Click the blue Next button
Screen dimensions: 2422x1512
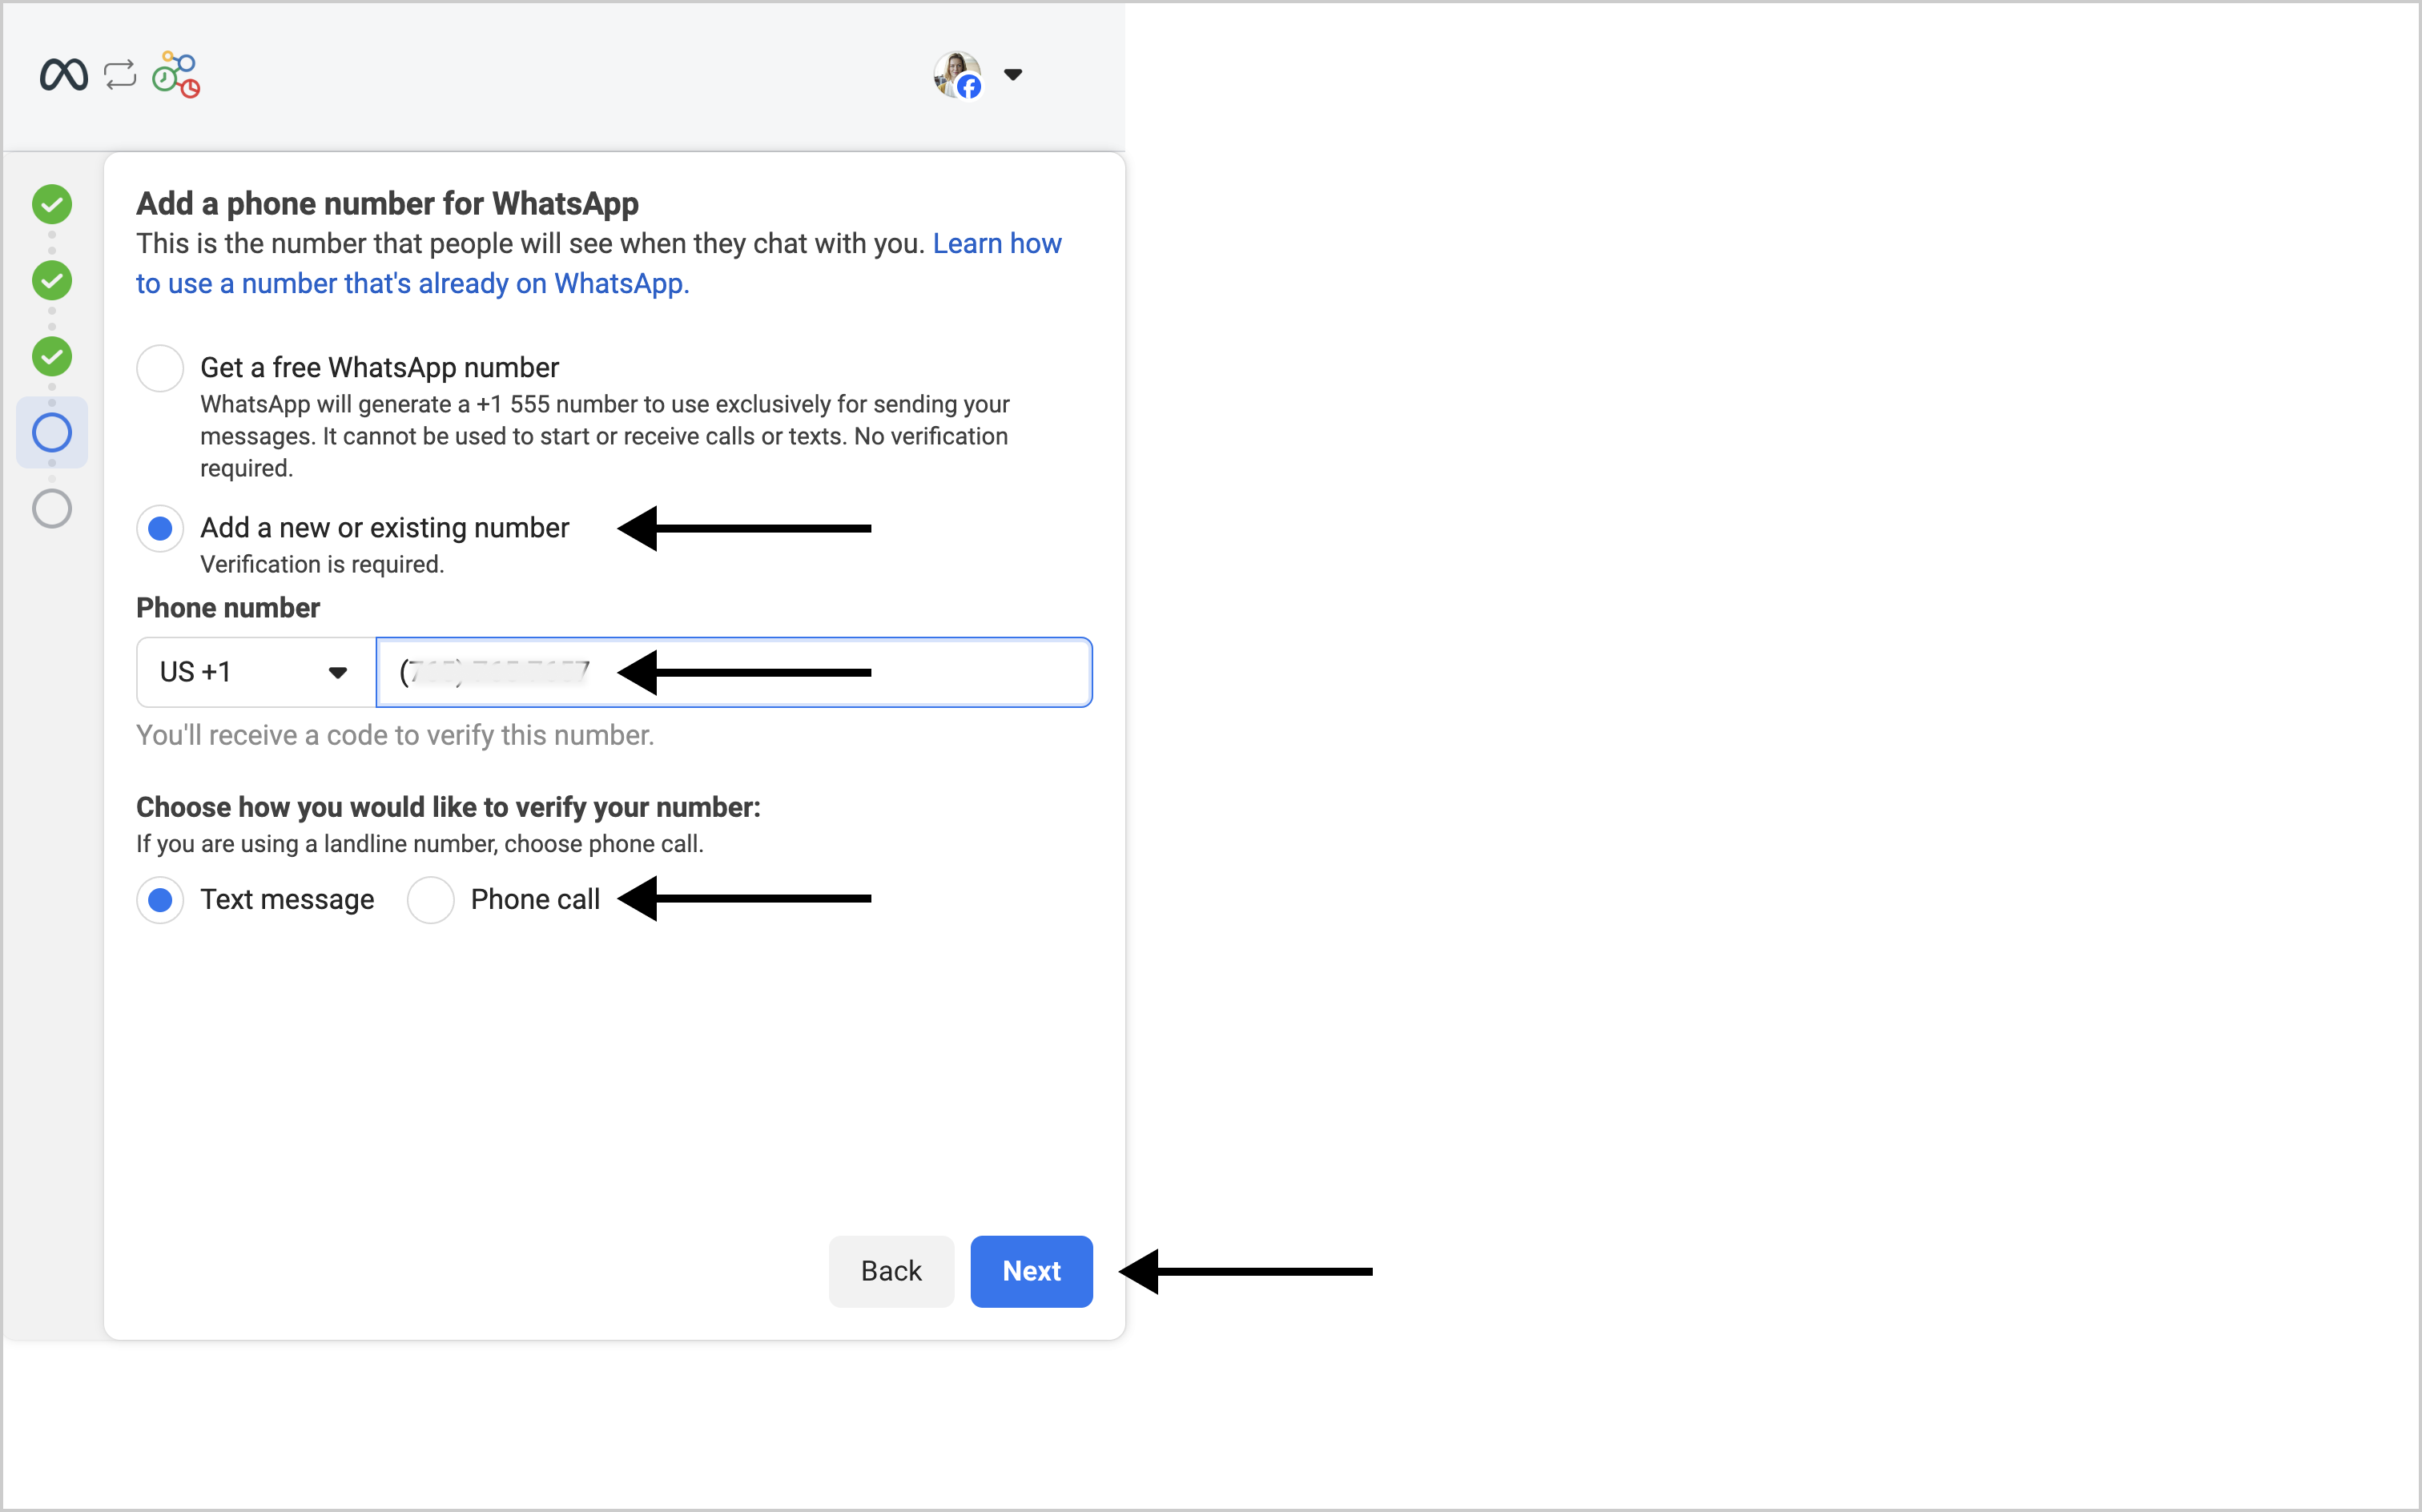coord(1031,1271)
